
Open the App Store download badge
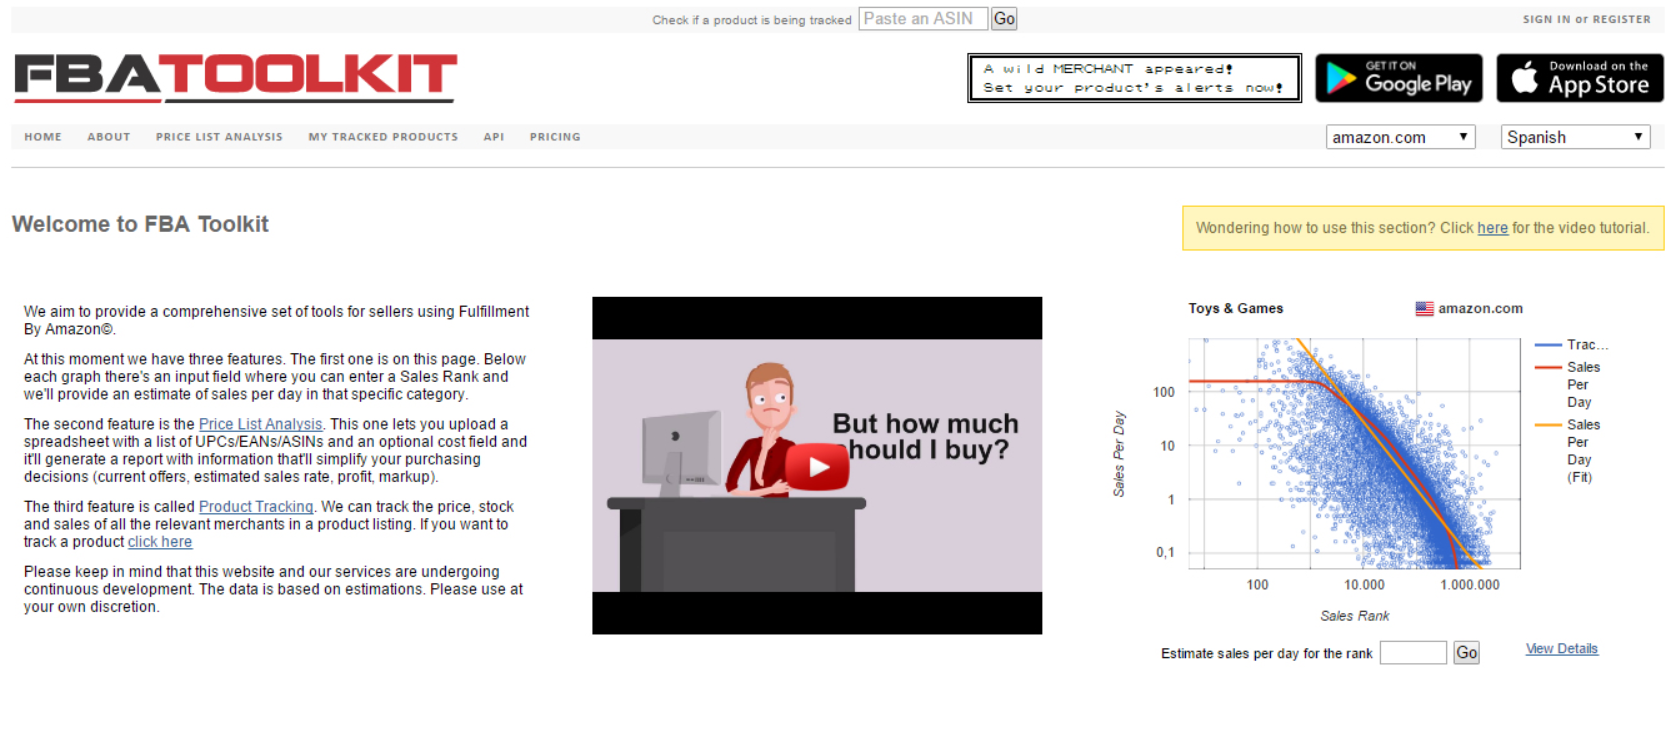coord(1580,78)
